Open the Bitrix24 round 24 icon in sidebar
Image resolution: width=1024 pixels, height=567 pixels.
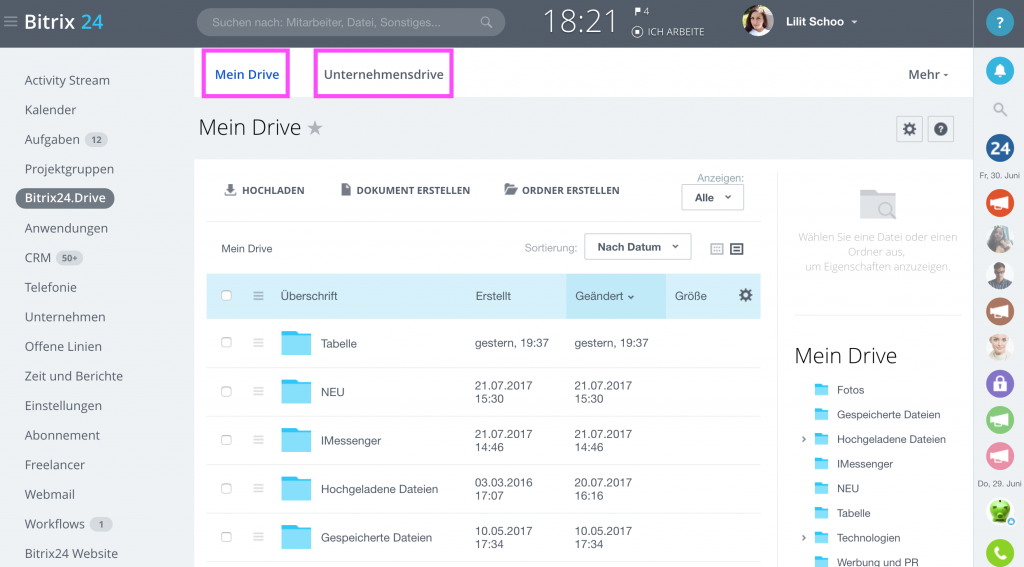(999, 148)
